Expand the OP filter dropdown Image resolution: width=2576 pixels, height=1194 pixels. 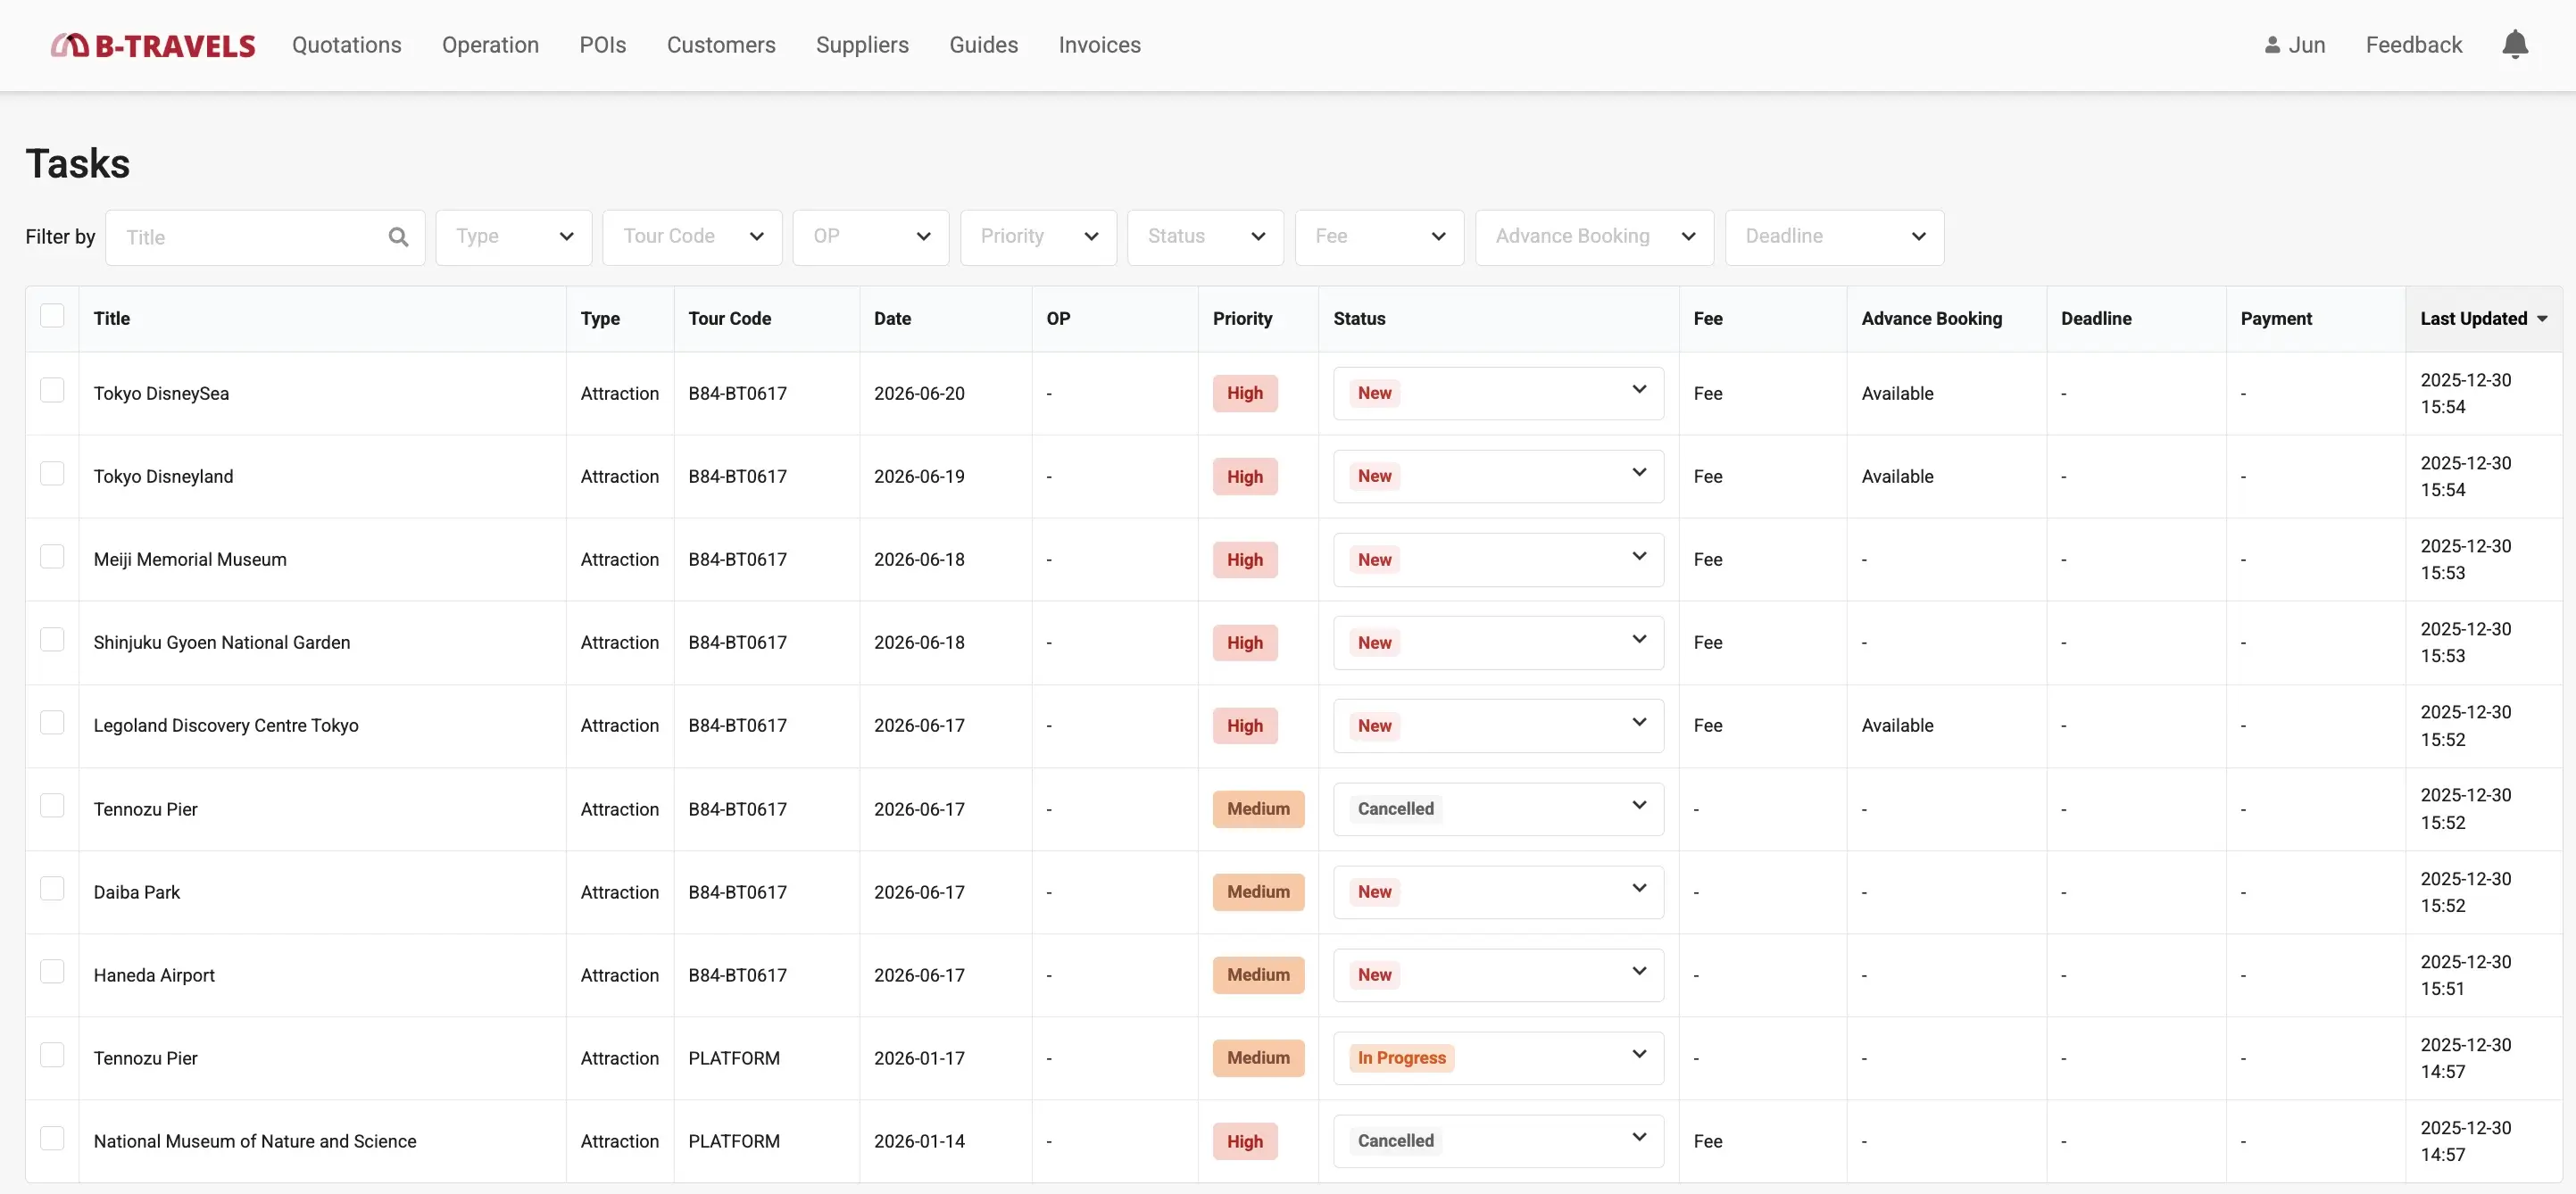871,237
